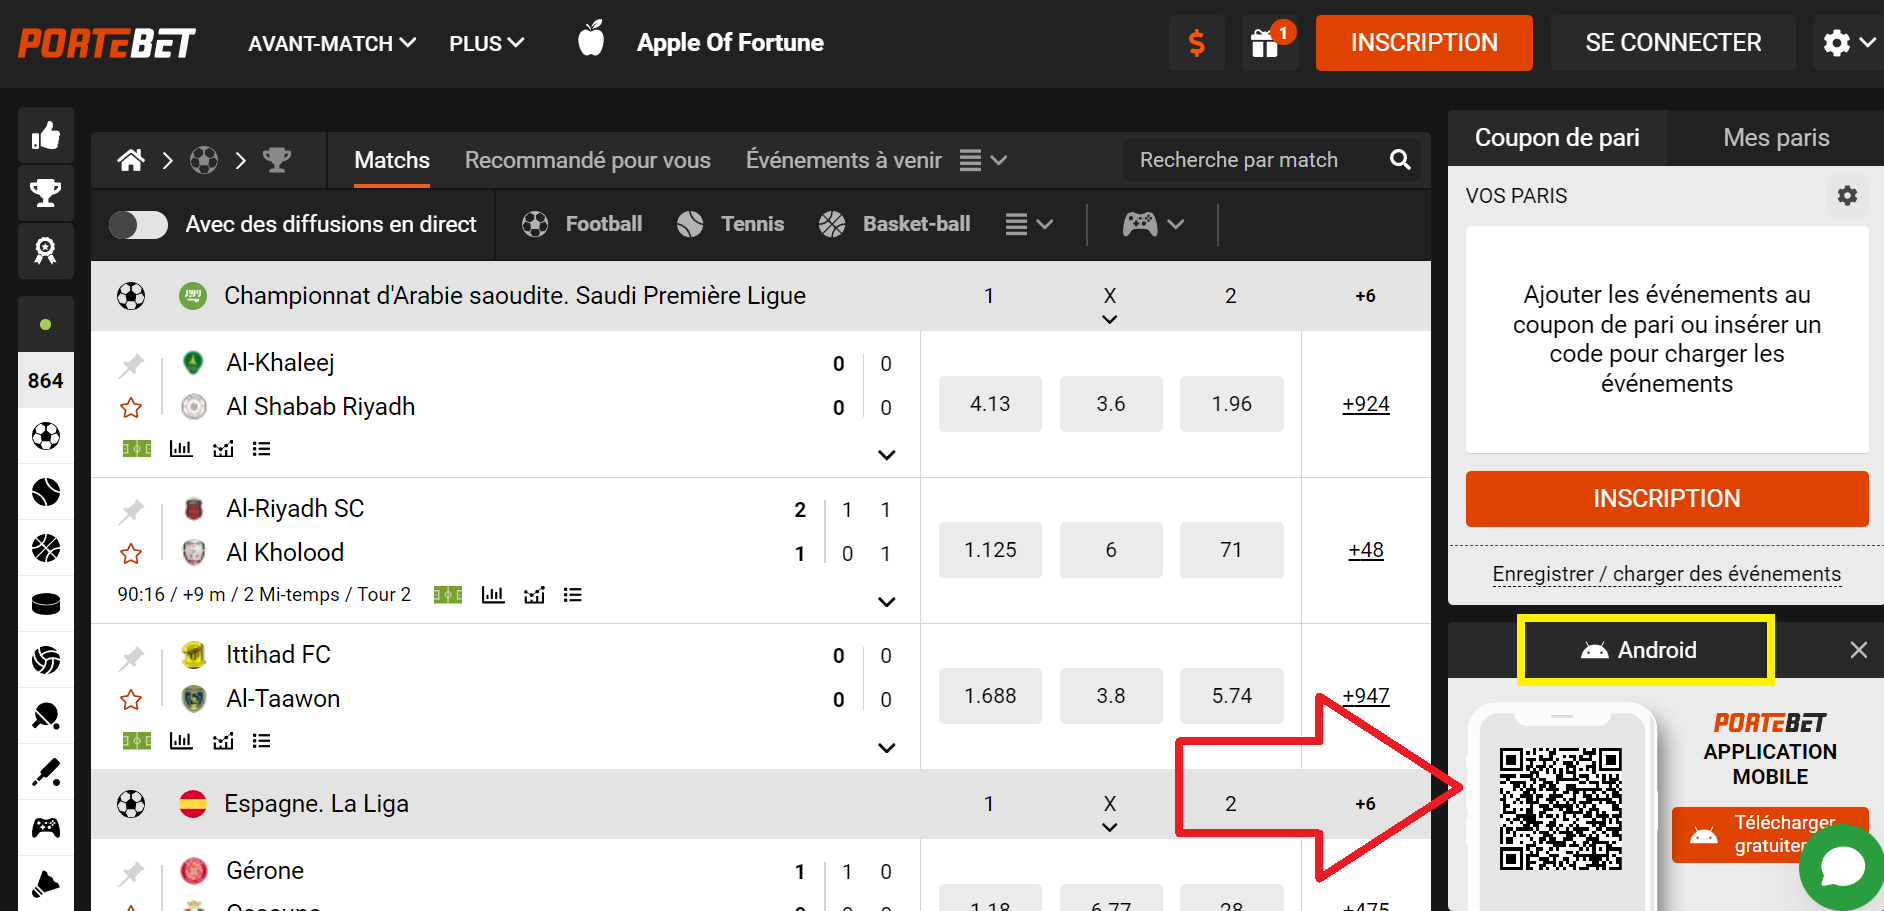The height and width of the screenshot is (911, 1884).
Task: Toggle live broadcasts switch
Action: click(x=139, y=224)
